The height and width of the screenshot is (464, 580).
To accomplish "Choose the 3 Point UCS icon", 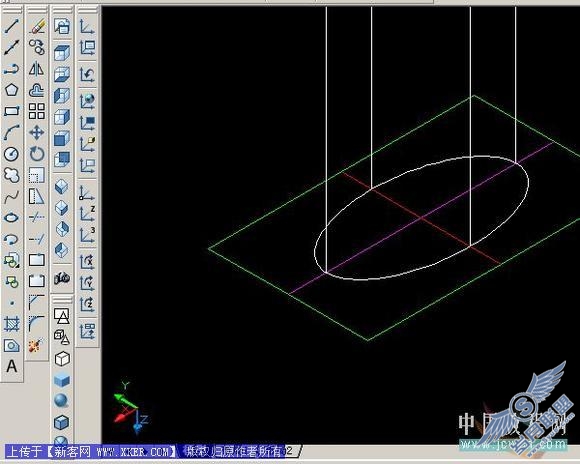I will point(88,235).
